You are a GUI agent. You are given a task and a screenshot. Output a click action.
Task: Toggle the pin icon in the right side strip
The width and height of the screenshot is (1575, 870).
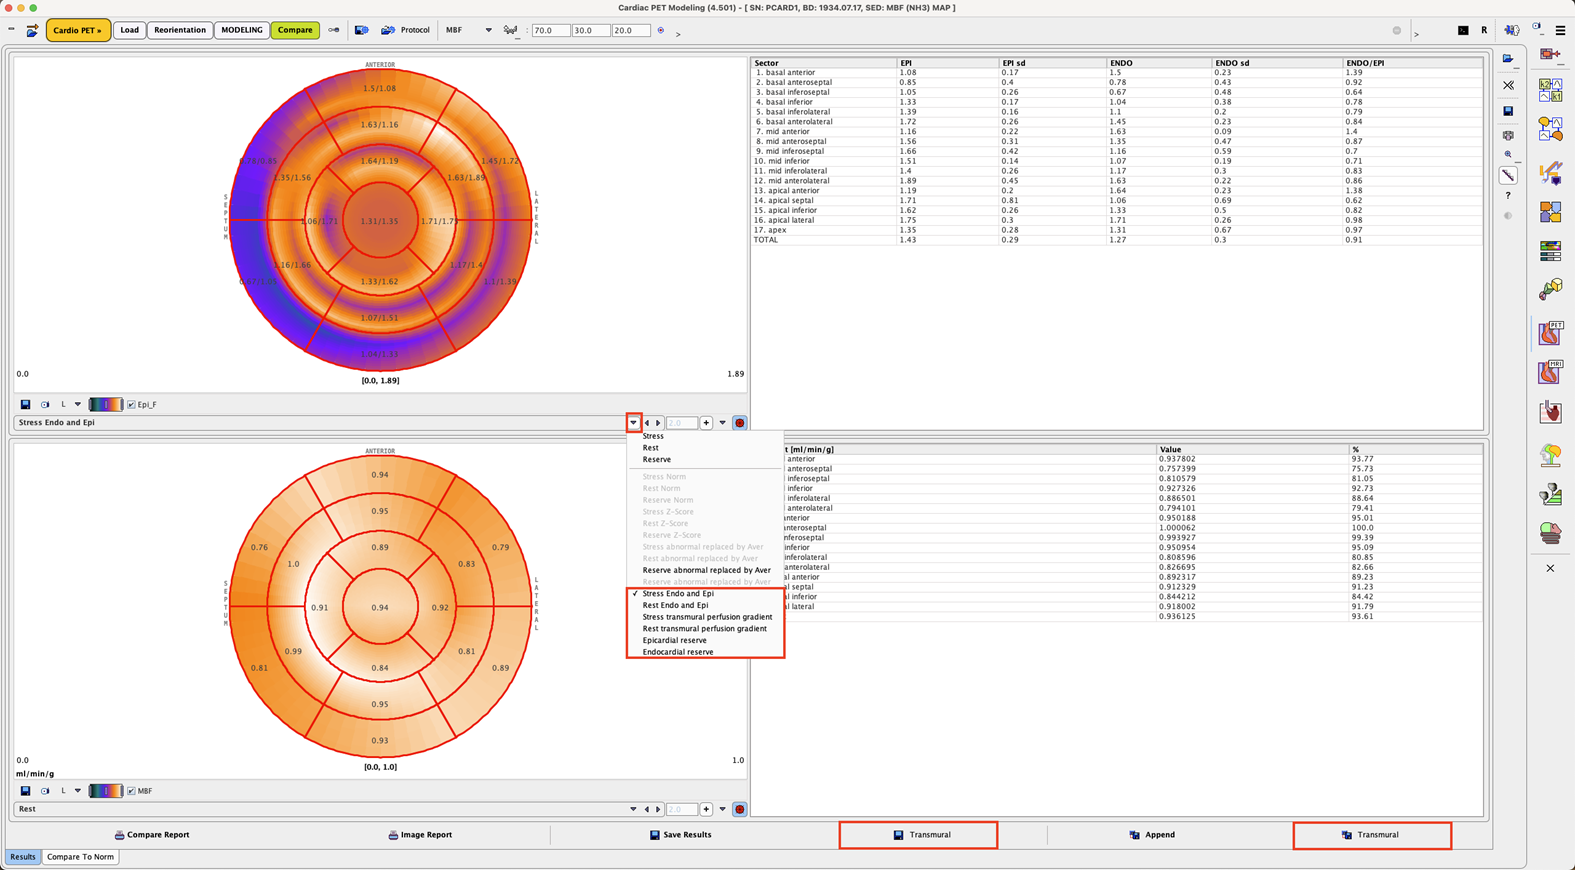tap(1508, 176)
